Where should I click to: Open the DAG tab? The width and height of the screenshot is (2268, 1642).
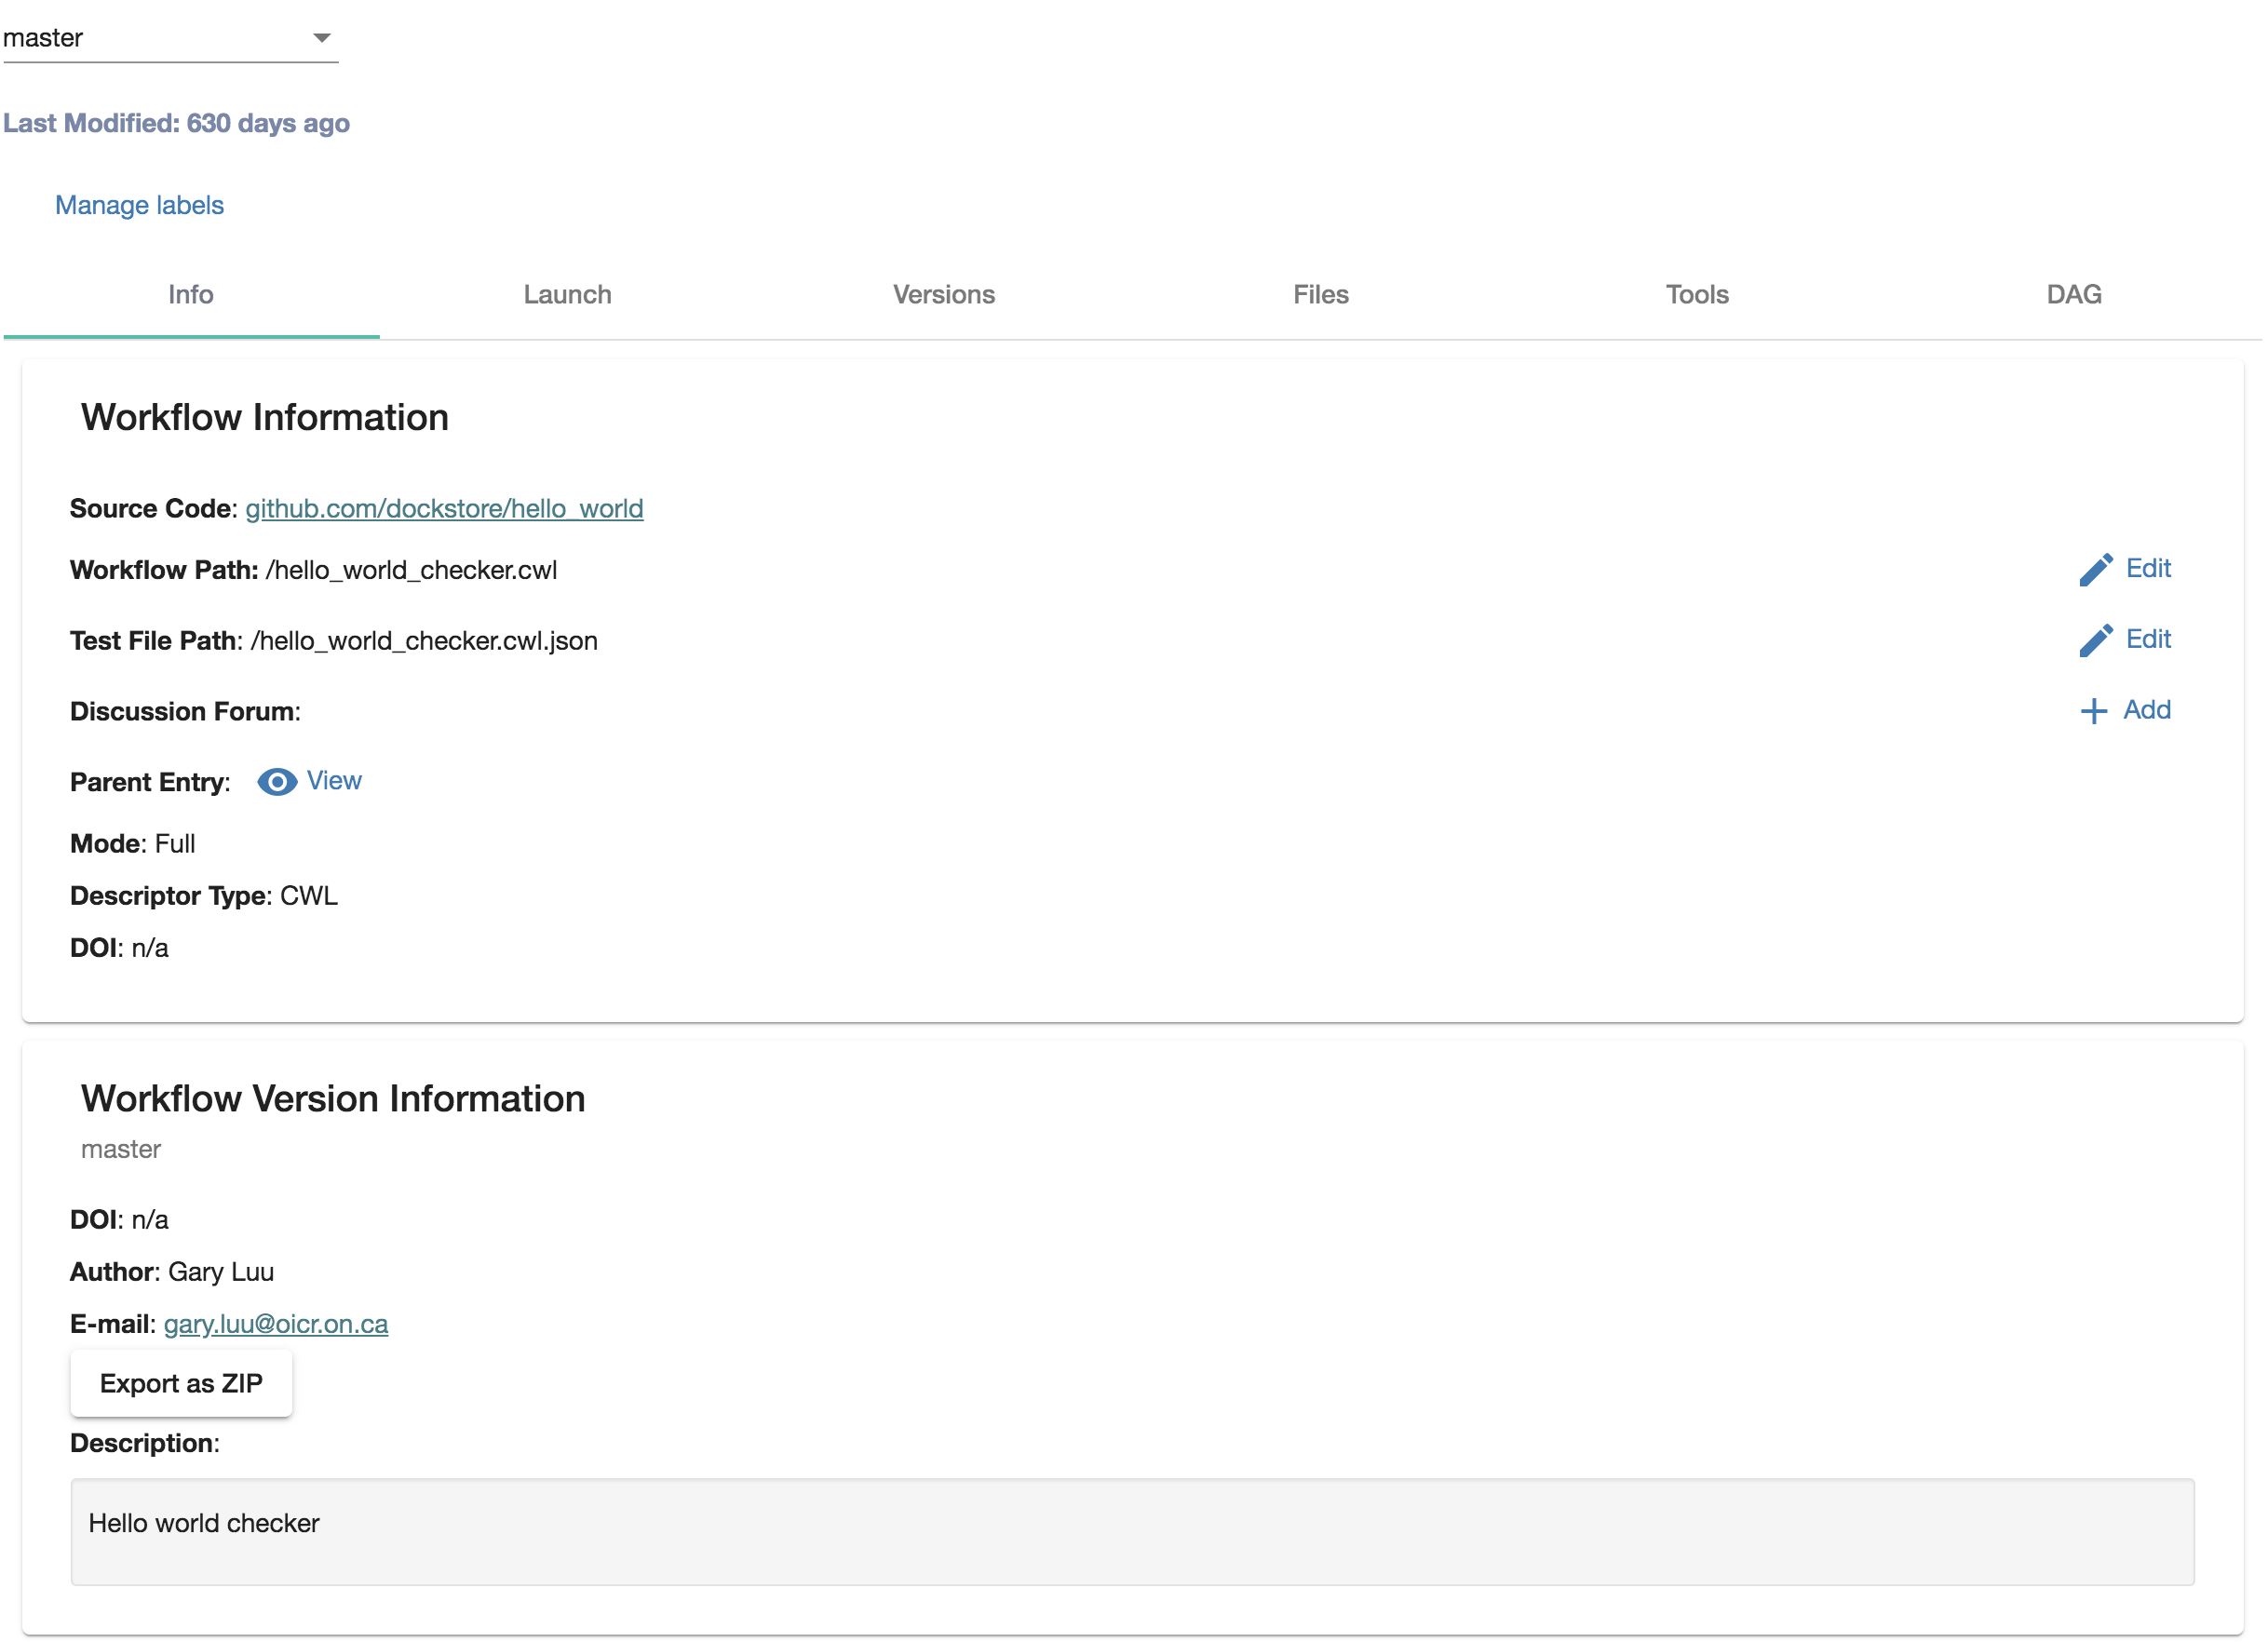point(2073,295)
